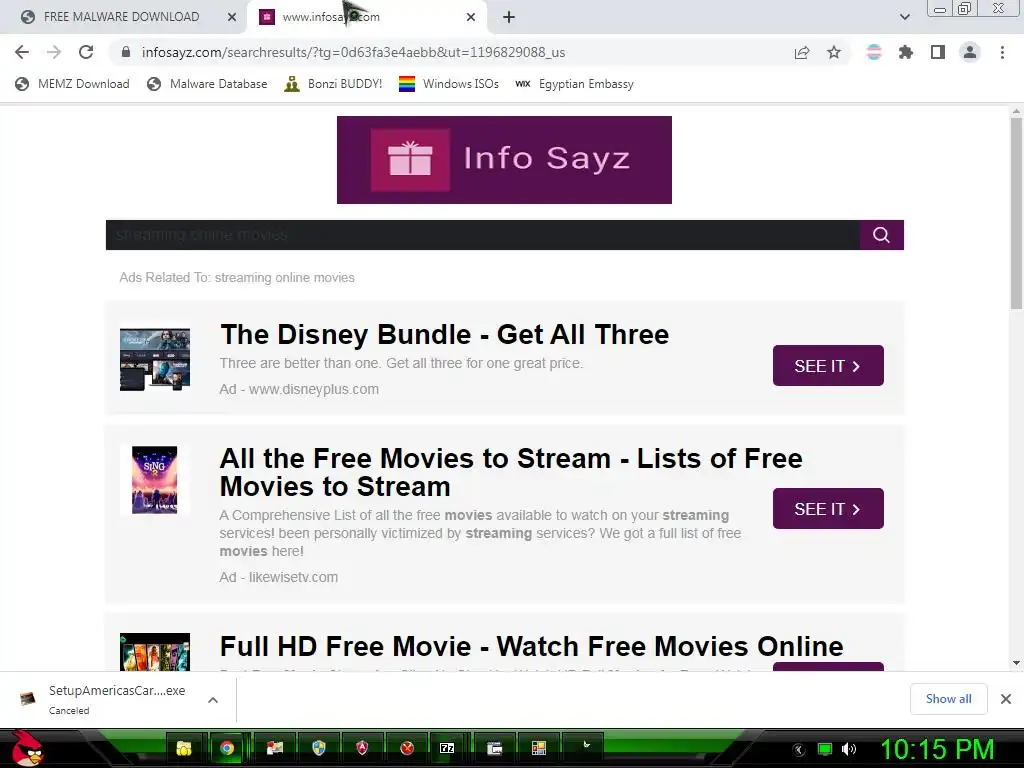Open the red X circle taskbar icon
This screenshot has height=768, width=1024.
(406, 748)
